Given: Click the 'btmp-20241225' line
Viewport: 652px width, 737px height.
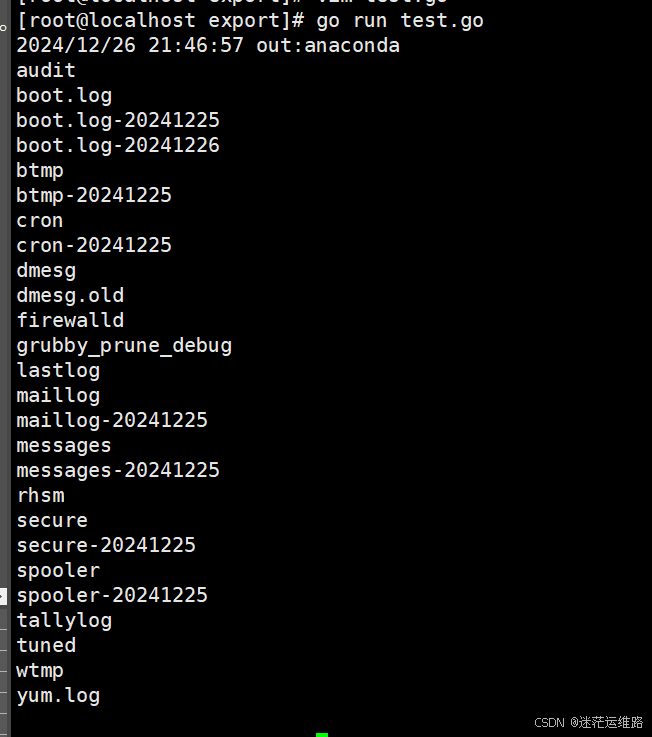Looking at the screenshot, I should [x=94, y=195].
